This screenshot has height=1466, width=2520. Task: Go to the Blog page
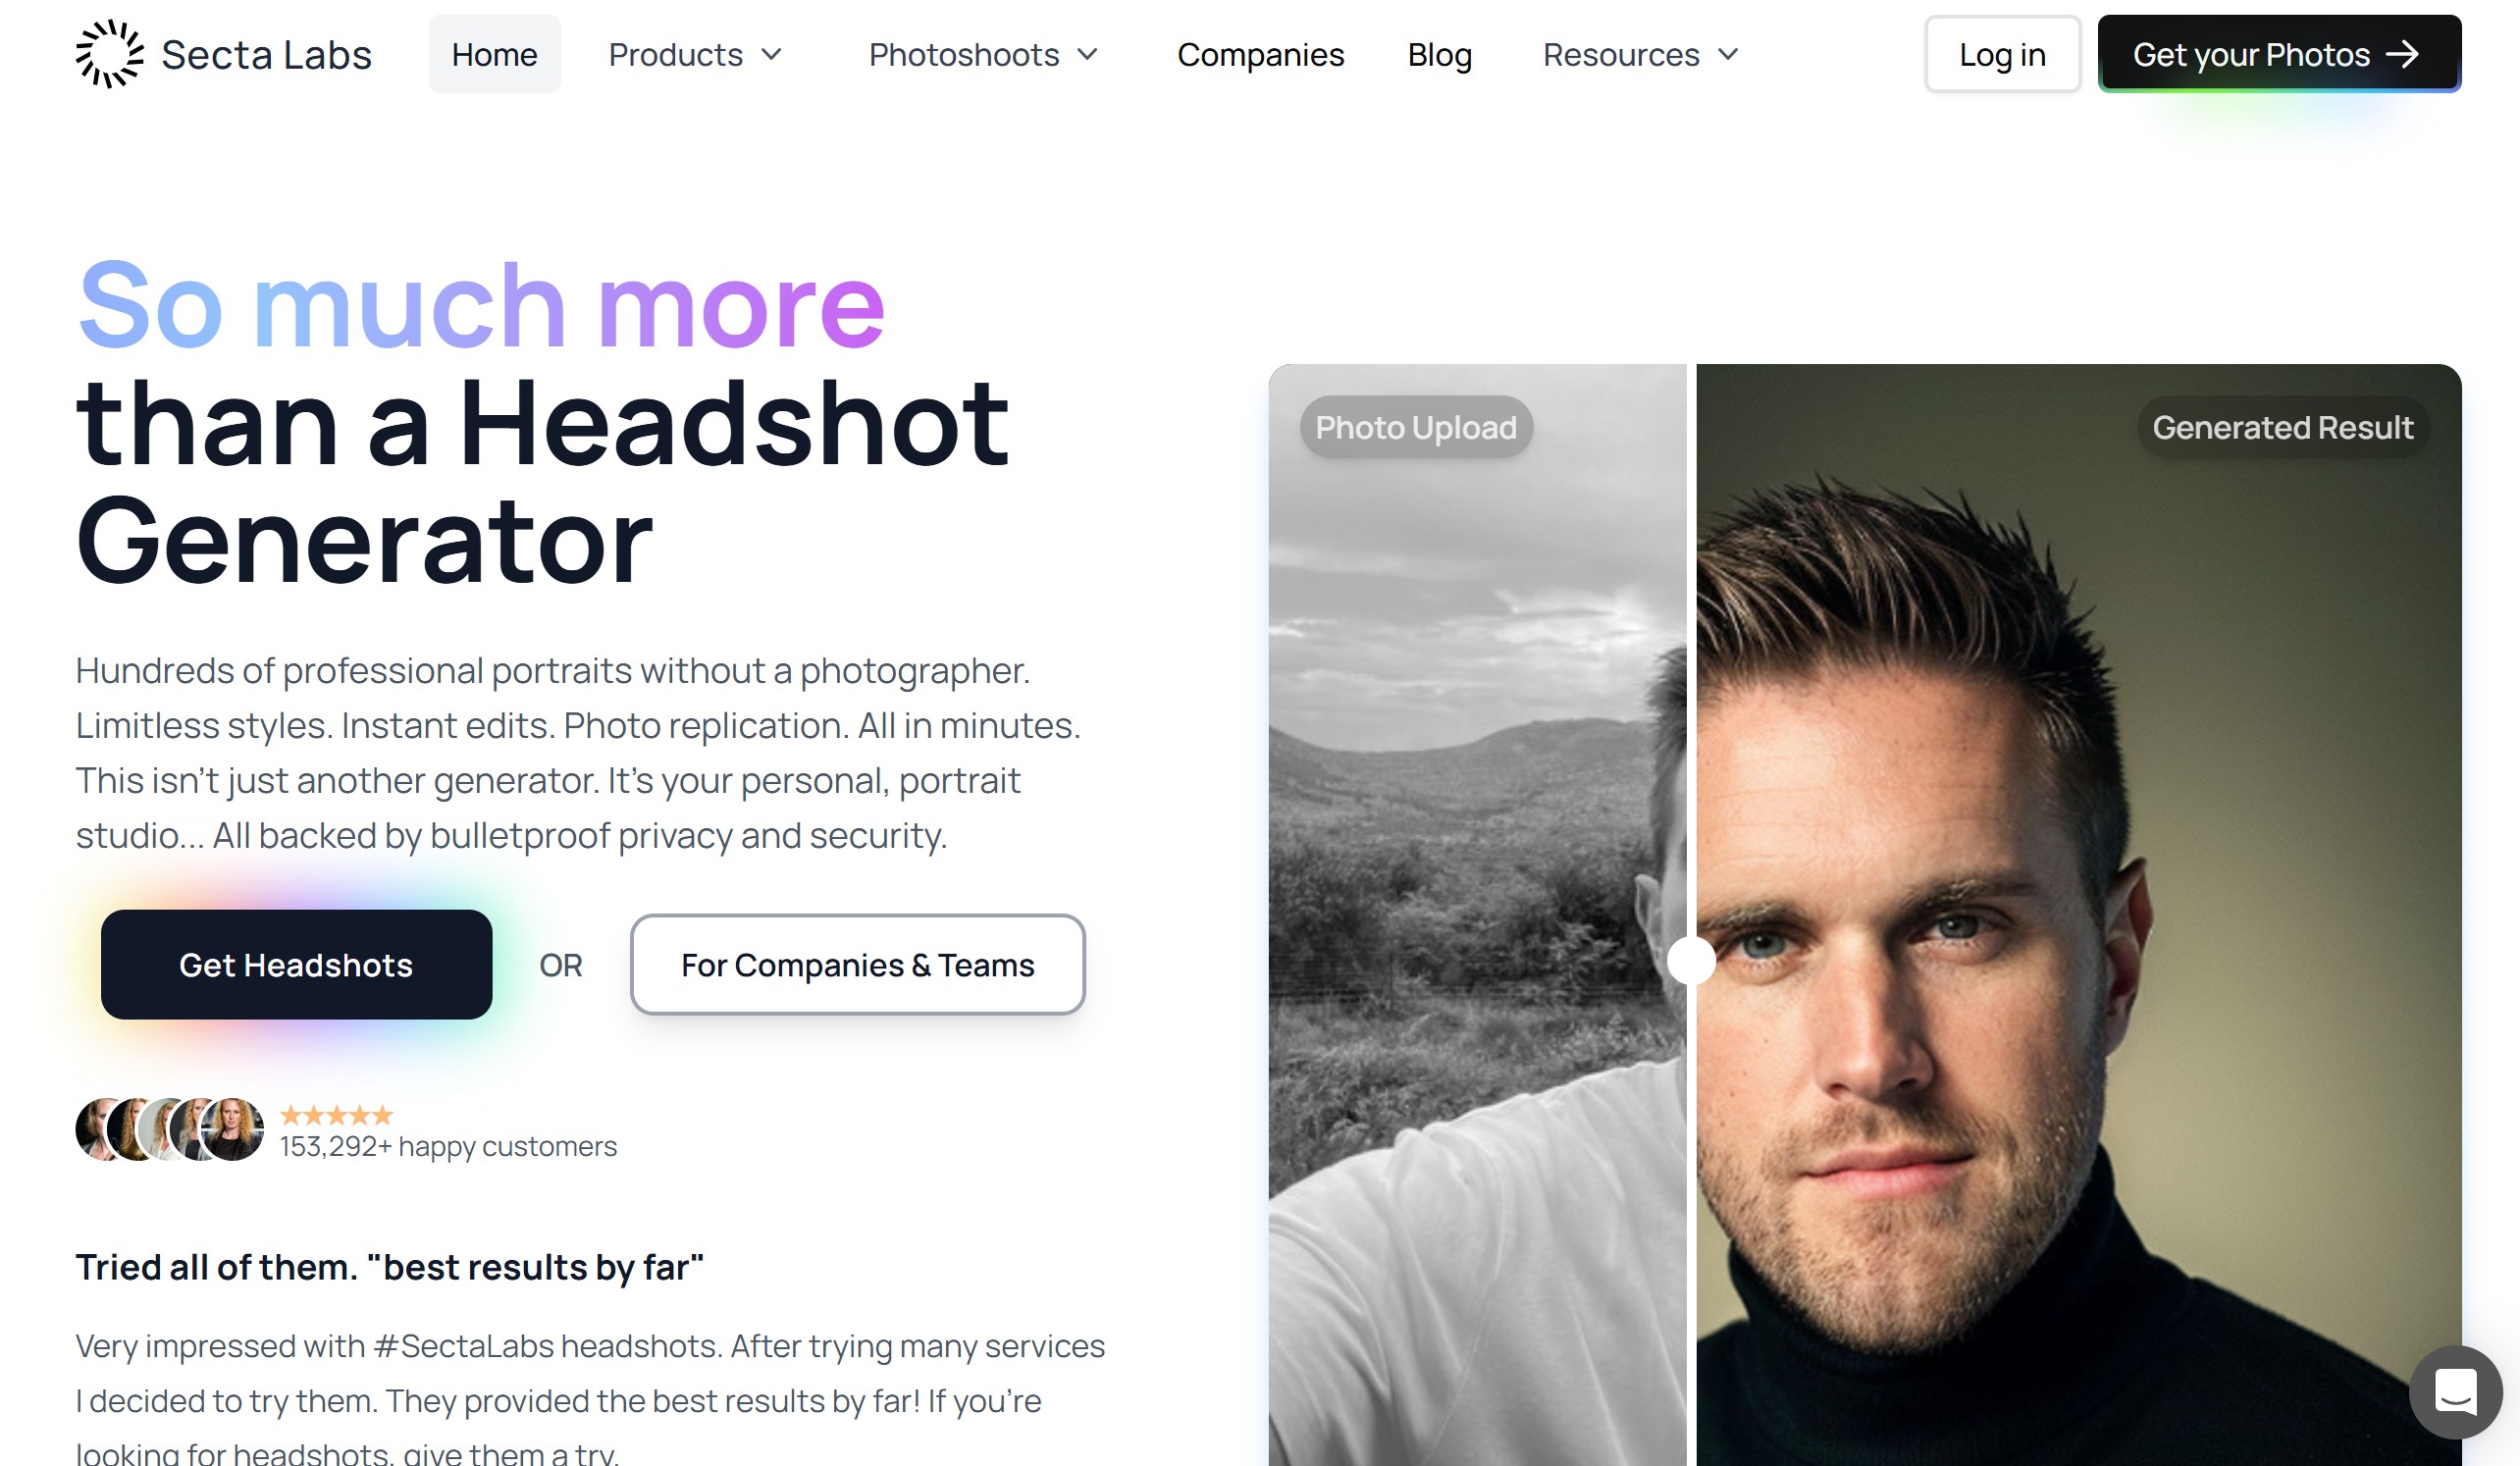(1439, 54)
